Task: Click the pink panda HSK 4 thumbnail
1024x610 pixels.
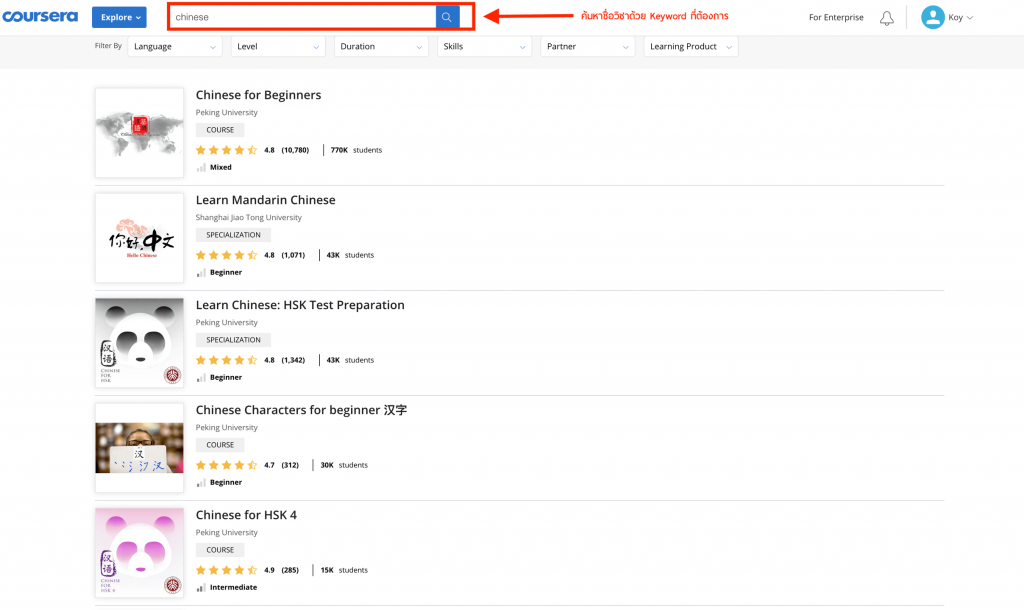Action: pyautogui.click(x=139, y=553)
